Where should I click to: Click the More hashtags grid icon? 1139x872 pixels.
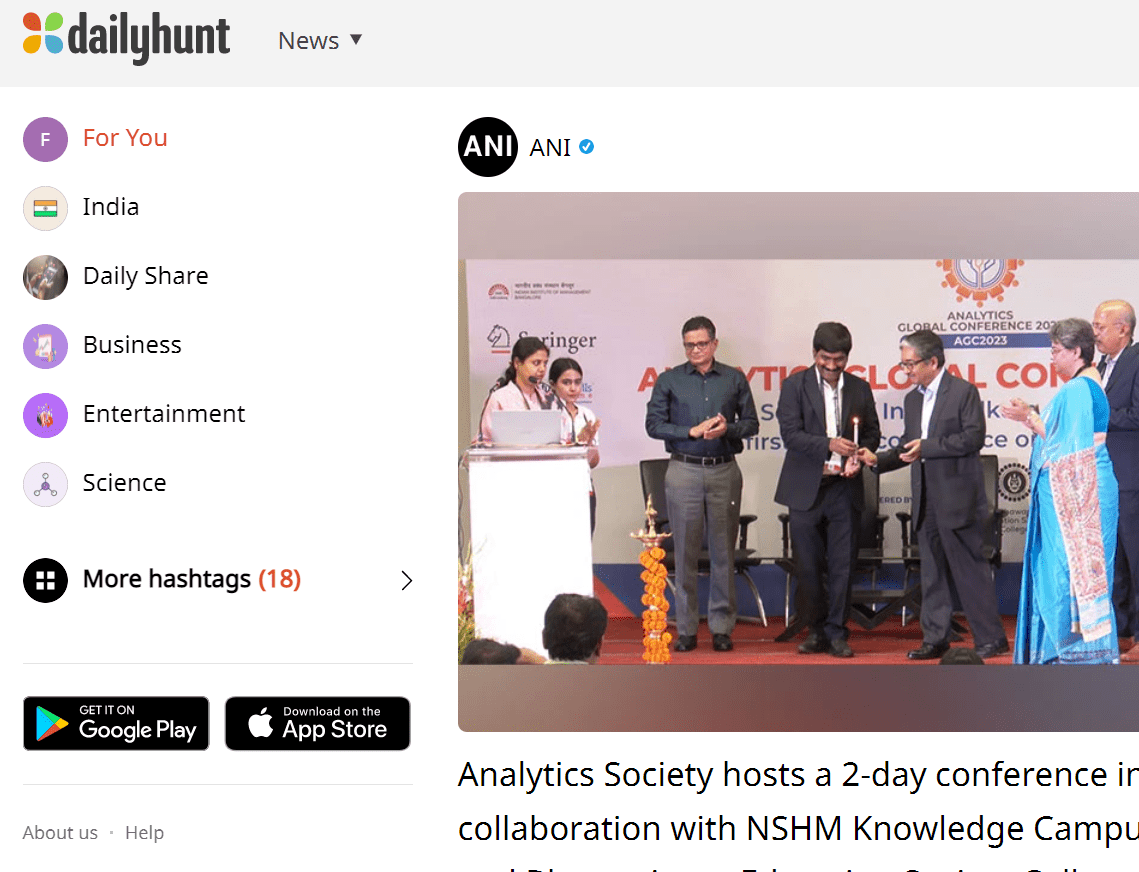pos(45,580)
